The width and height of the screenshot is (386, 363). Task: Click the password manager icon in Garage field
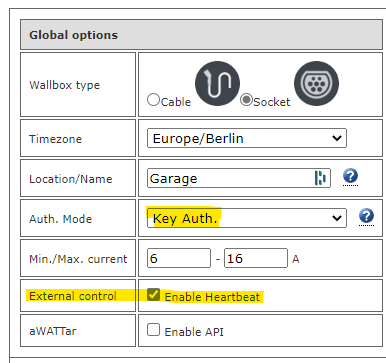click(320, 178)
